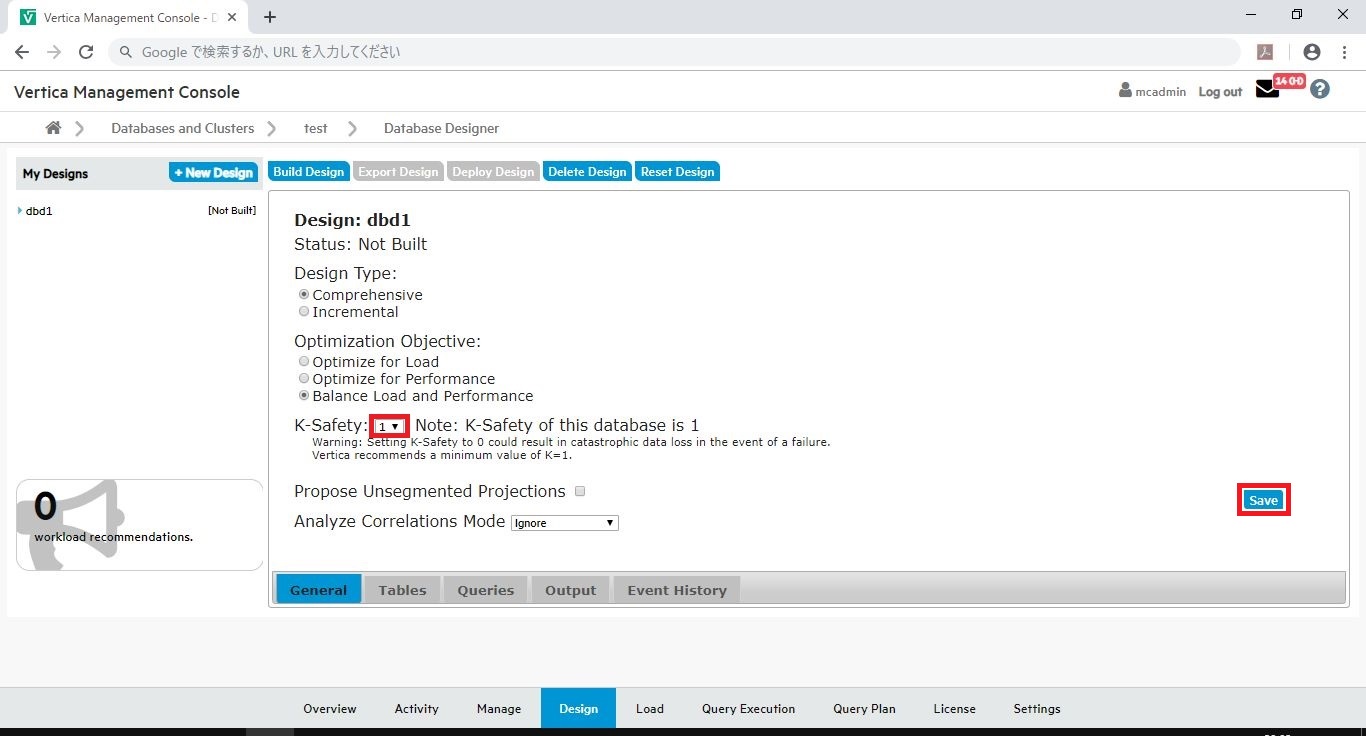The height and width of the screenshot is (736, 1366).
Task: Open a new browser tab
Action: click(270, 17)
